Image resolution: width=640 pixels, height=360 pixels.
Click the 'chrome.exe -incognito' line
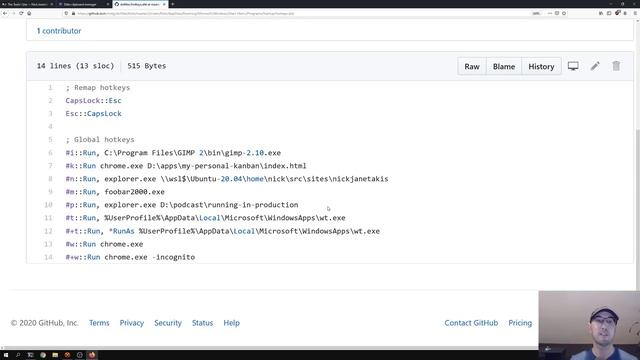130,257
